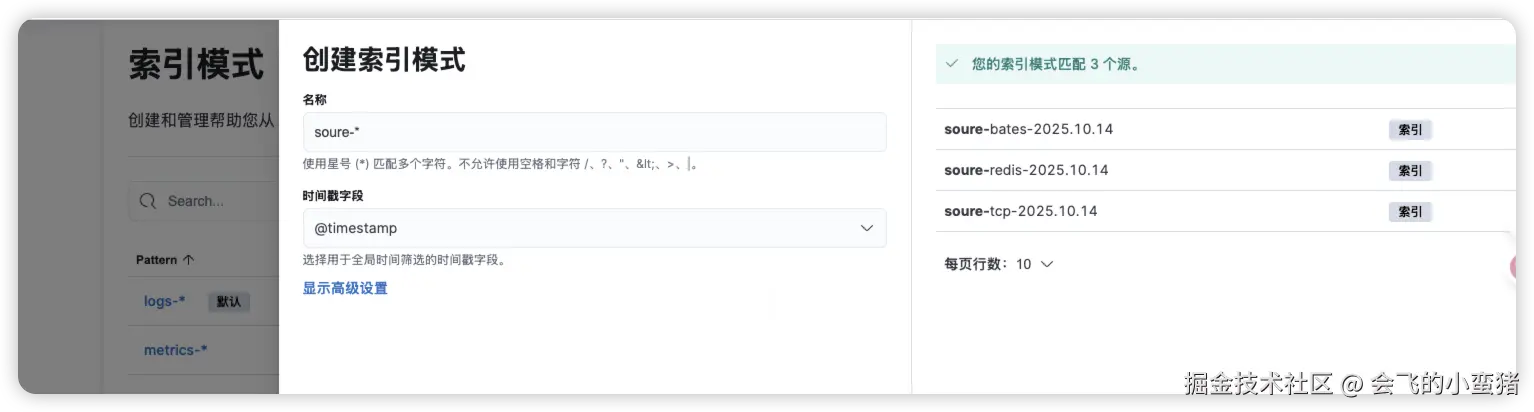Click the checkmark icon in the match notice

pyautogui.click(x=952, y=64)
